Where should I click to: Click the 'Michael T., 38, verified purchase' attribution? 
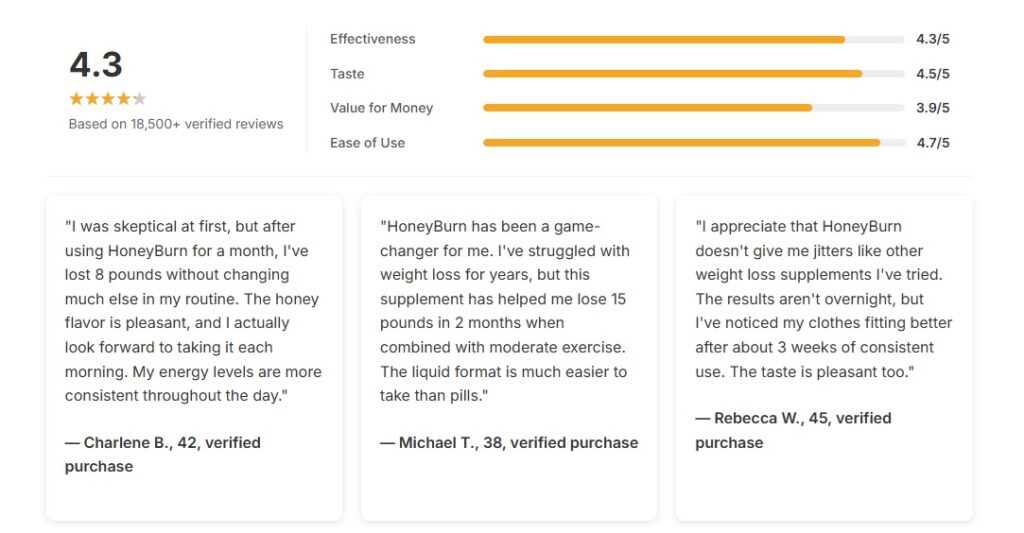[x=509, y=442]
